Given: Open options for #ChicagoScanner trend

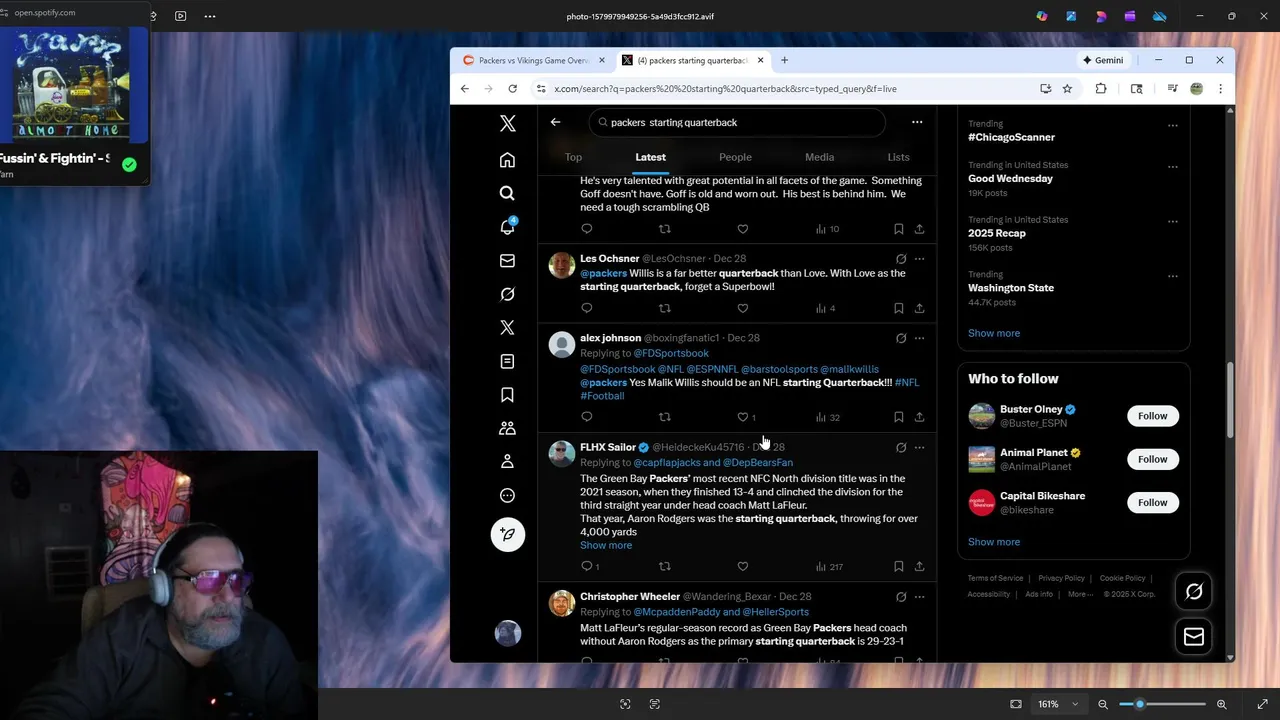Looking at the screenshot, I should pos(1173,125).
